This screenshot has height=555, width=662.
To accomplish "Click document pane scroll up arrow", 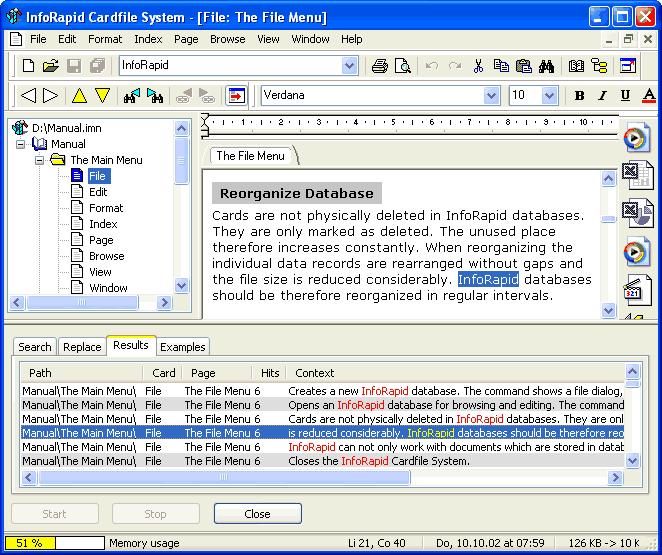I will 608,179.
